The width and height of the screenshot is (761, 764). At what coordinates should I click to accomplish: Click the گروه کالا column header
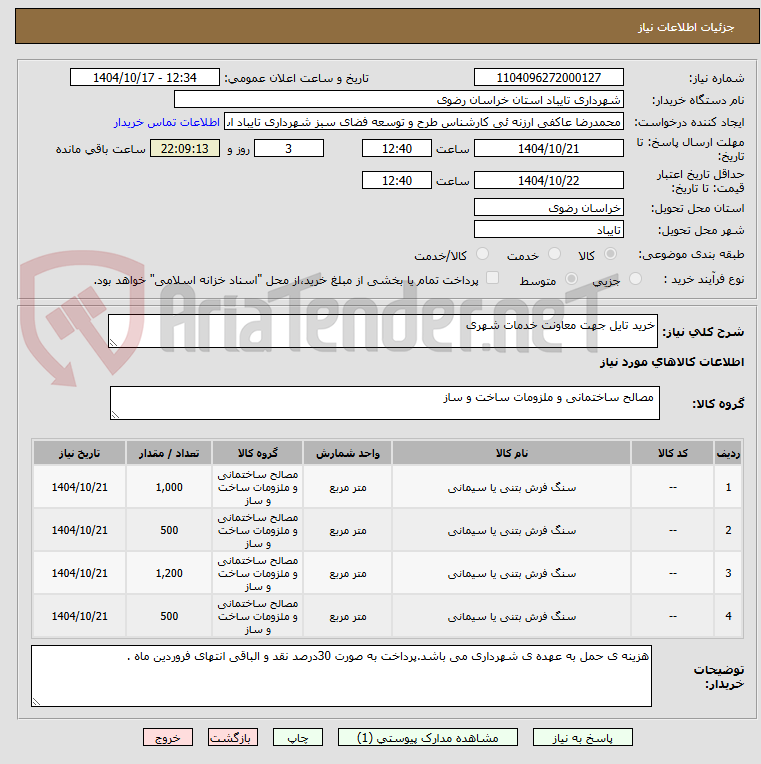click(257, 453)
